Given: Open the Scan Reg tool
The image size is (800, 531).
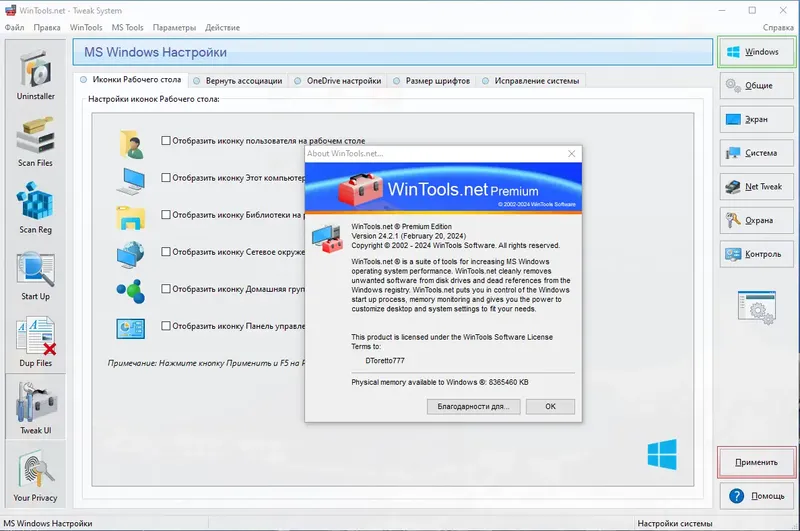Looking at the screenshot, I should tap(35, 207).
